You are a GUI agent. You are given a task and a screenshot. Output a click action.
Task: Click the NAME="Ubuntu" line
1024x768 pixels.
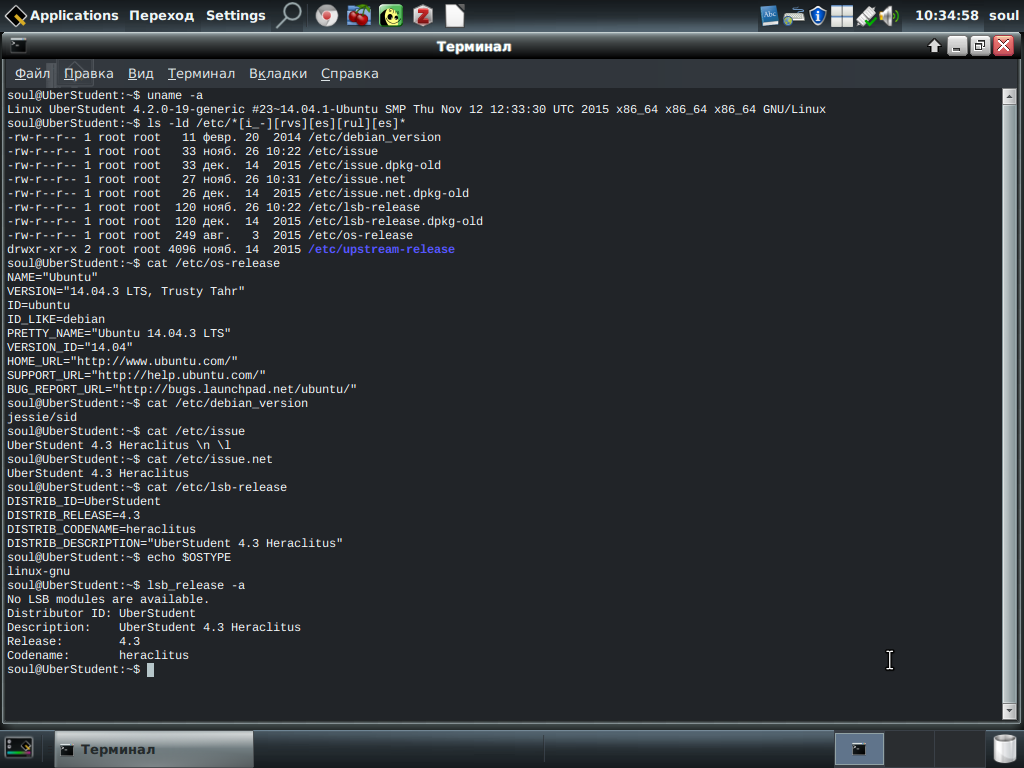[x=52, y=278]
